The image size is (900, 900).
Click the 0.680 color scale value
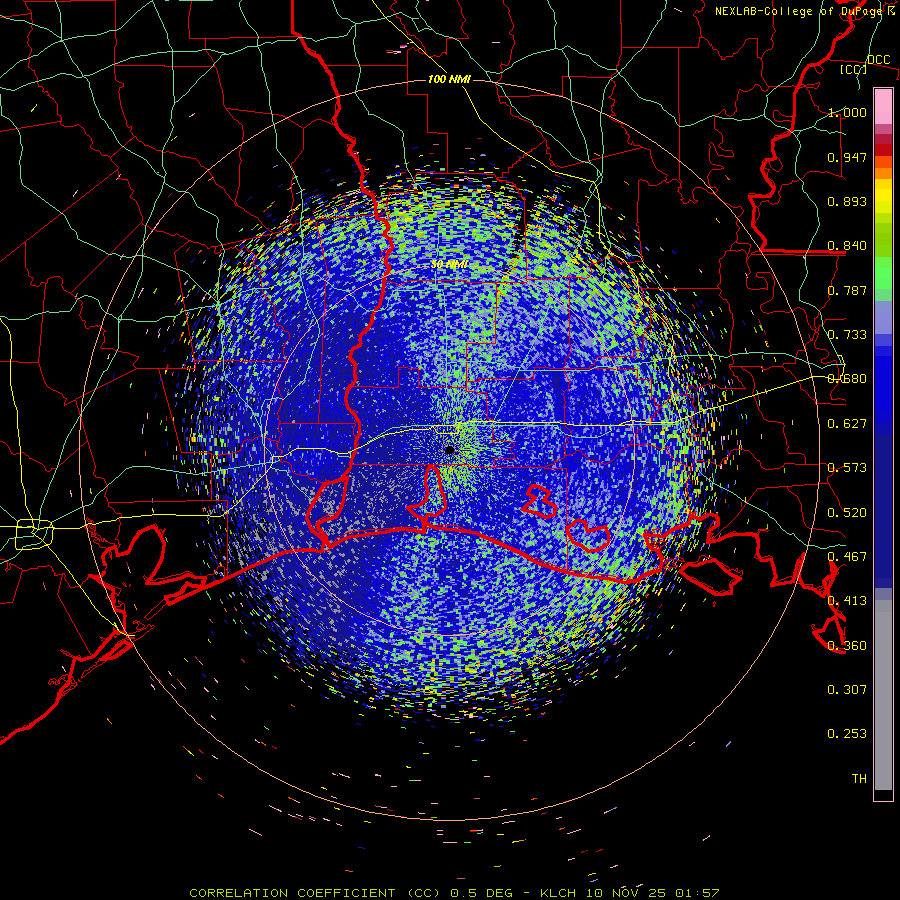(x=847, y=379)
